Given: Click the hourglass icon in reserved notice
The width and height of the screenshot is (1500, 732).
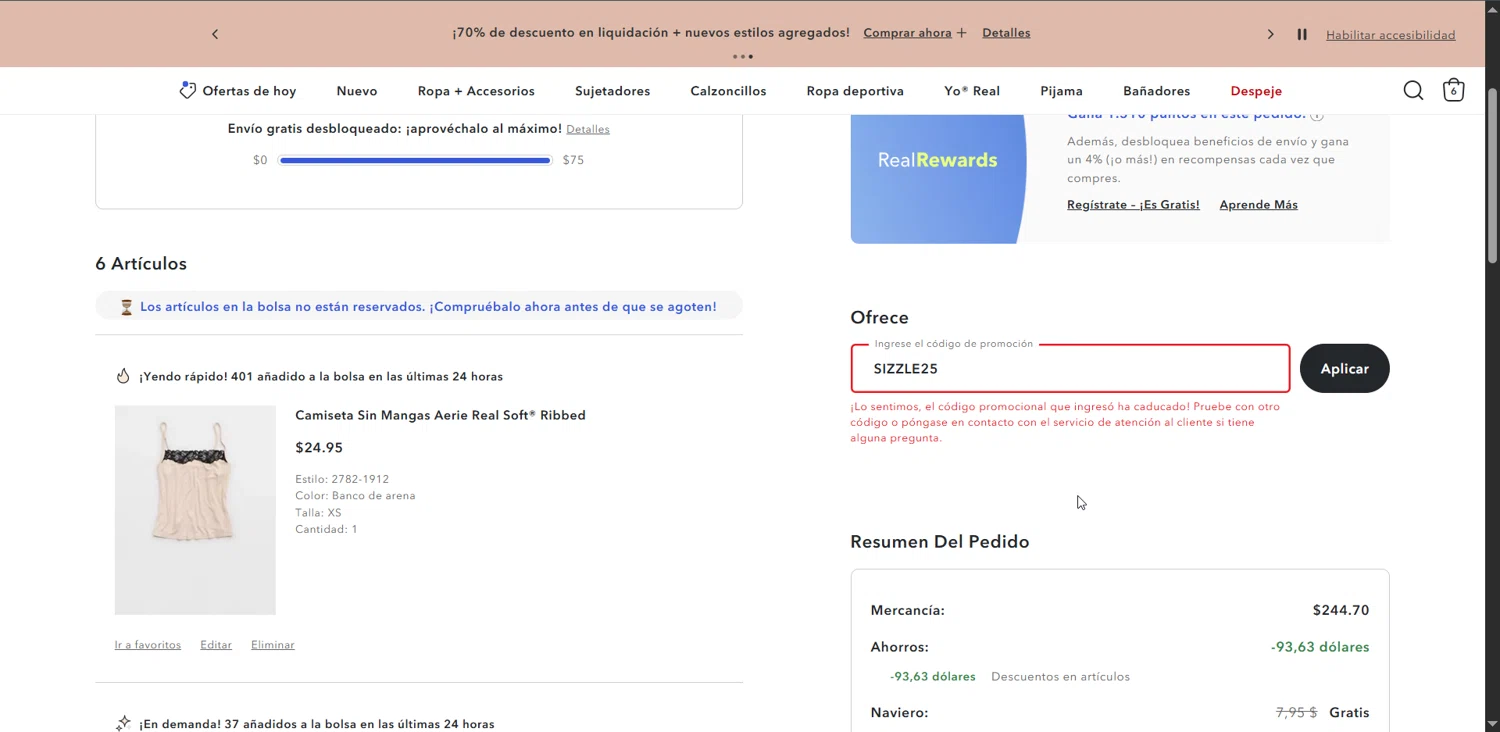Looking at the screenshot, I should pyautogui.click(x=126, y=307).
